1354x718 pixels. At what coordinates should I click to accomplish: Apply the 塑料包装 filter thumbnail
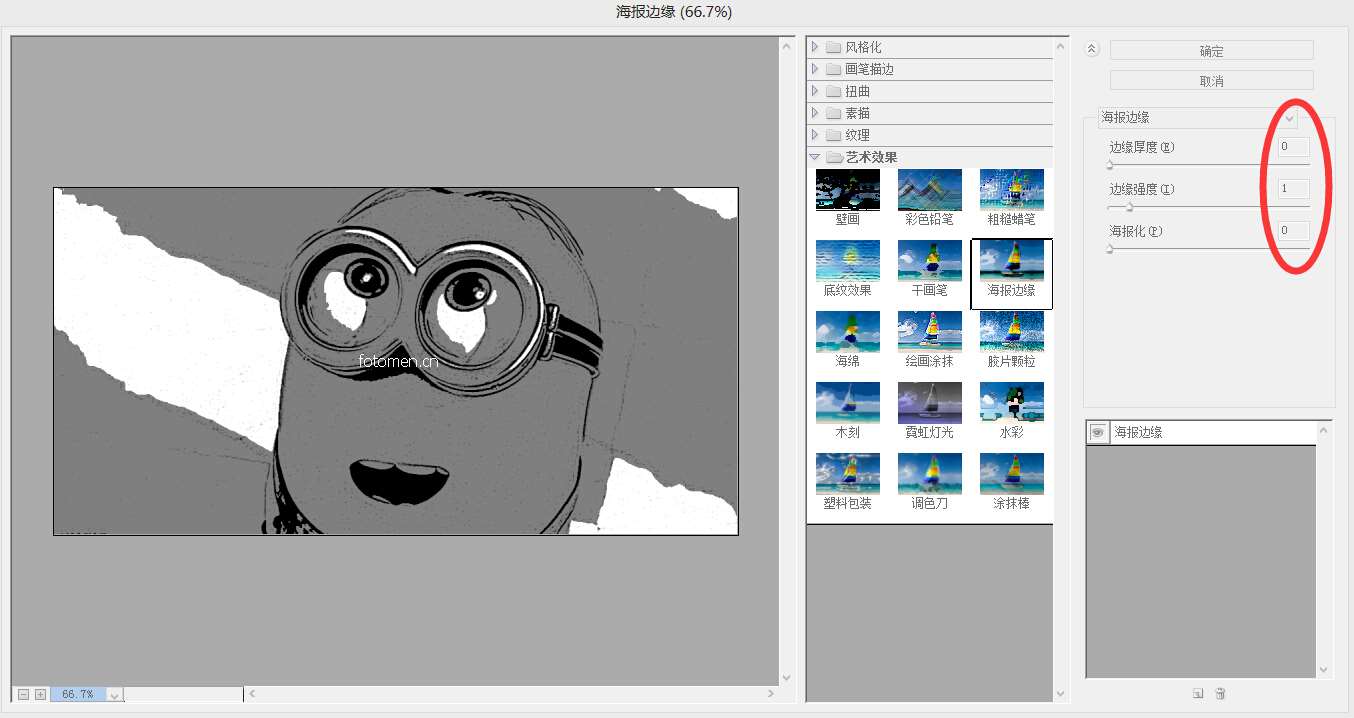click(848, 474)
